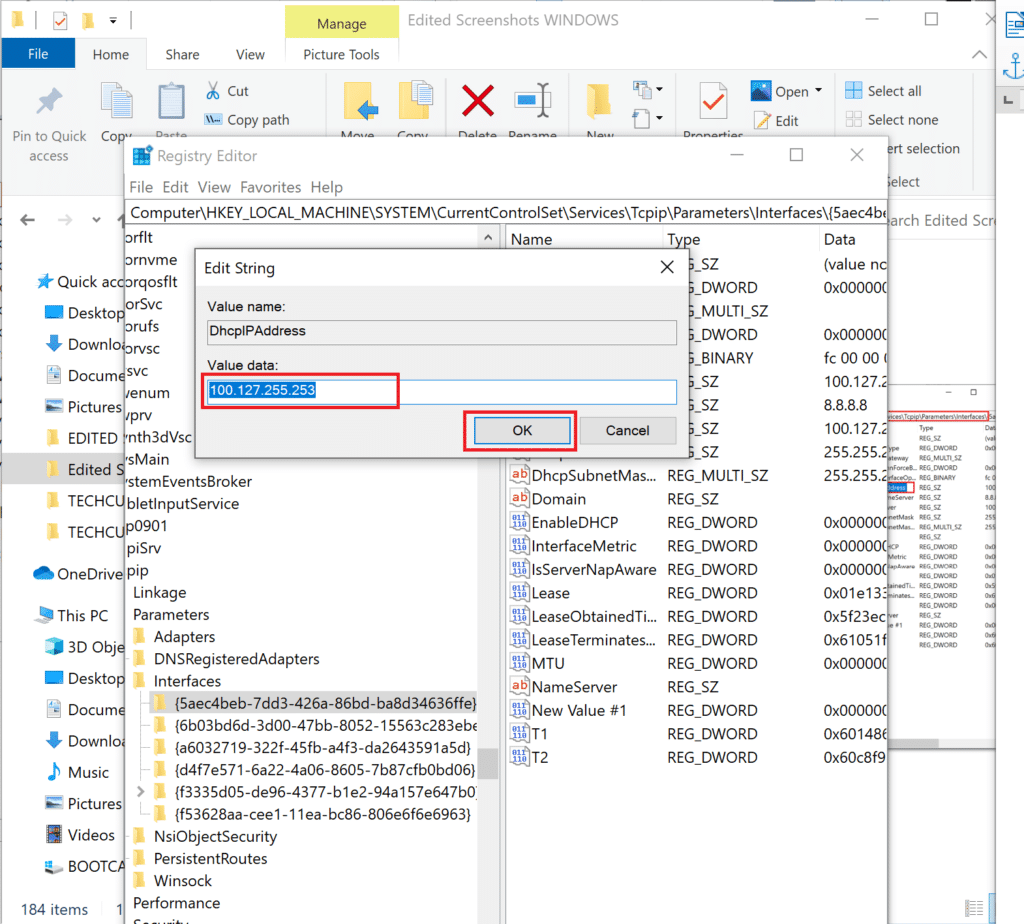The width and height of the screenshot is (1024, 924).
Task: Click the Select all icon
Action: tap(853, 91)
